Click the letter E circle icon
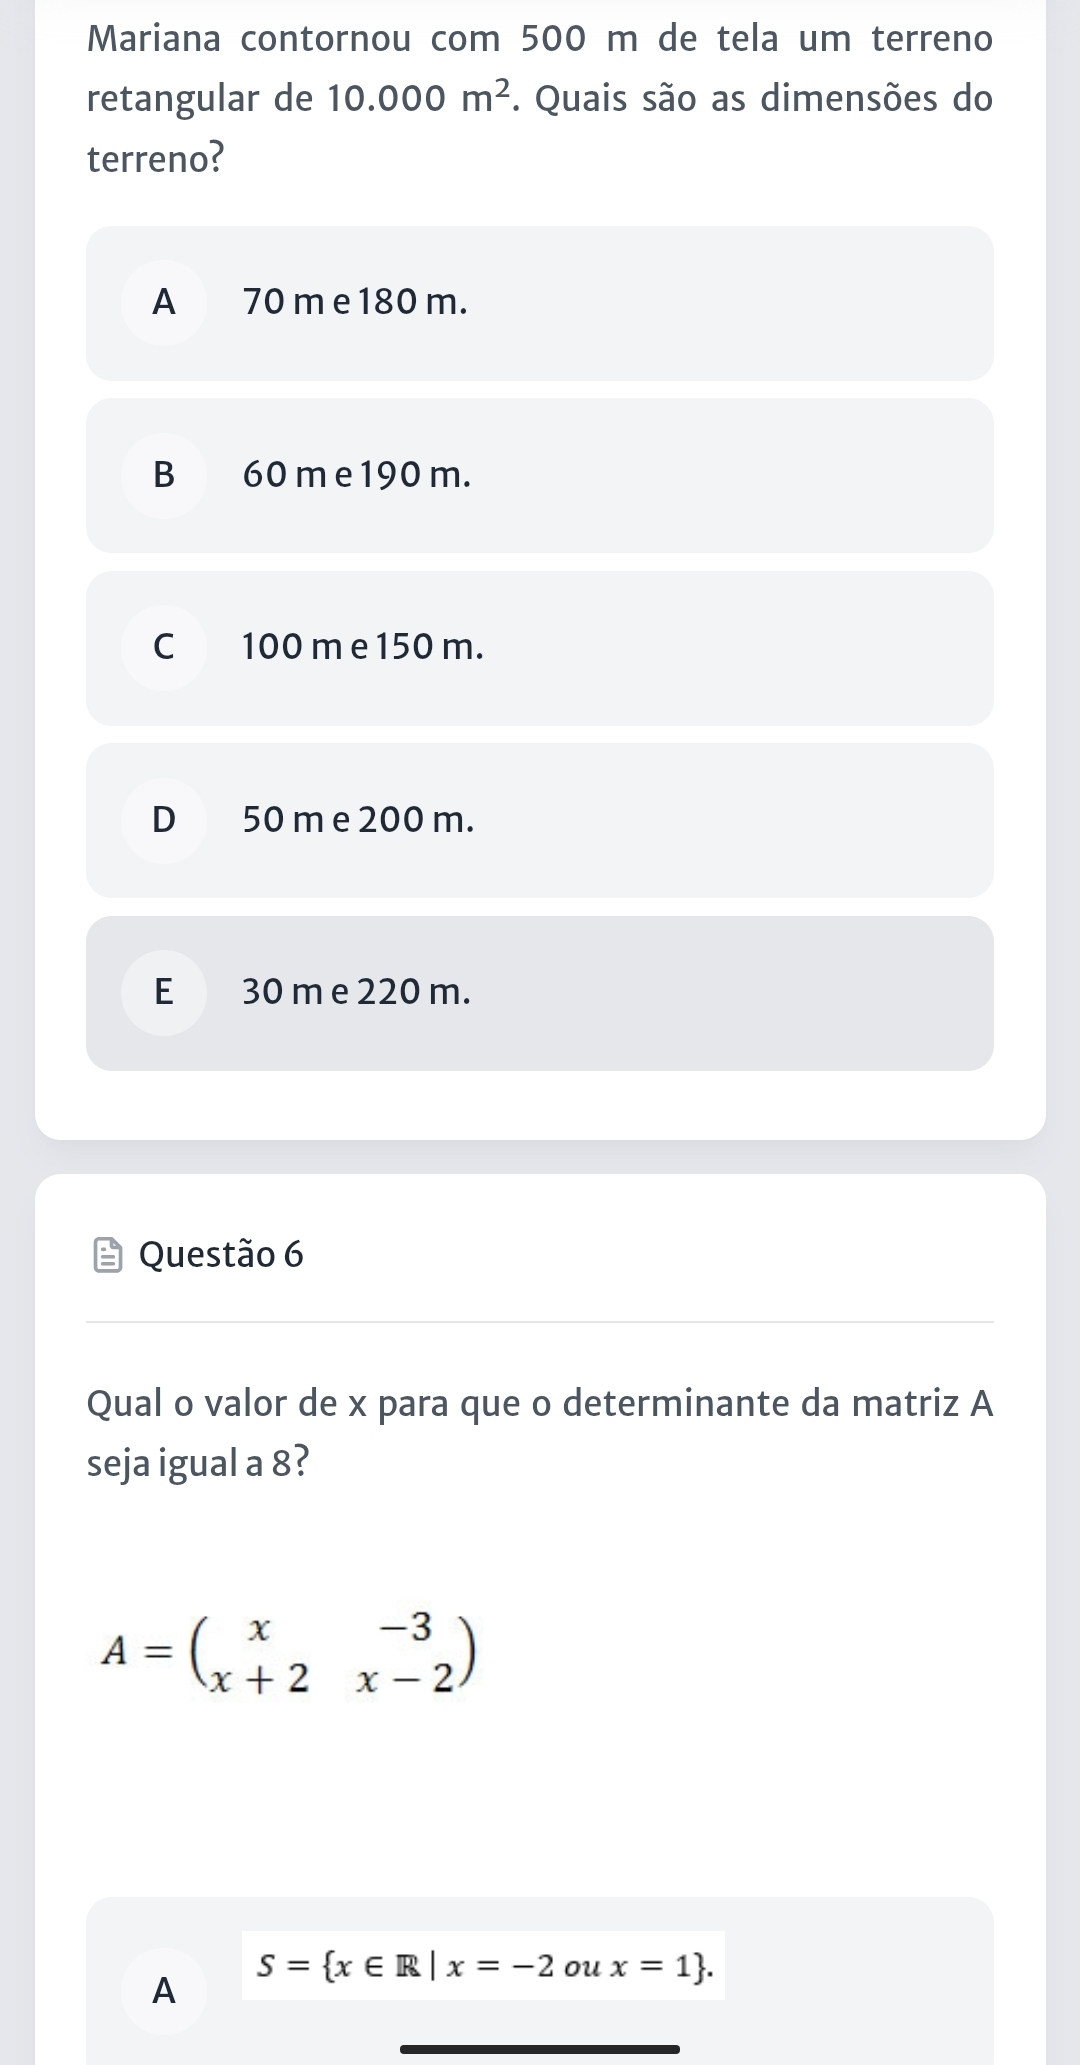 pos(164,993)
